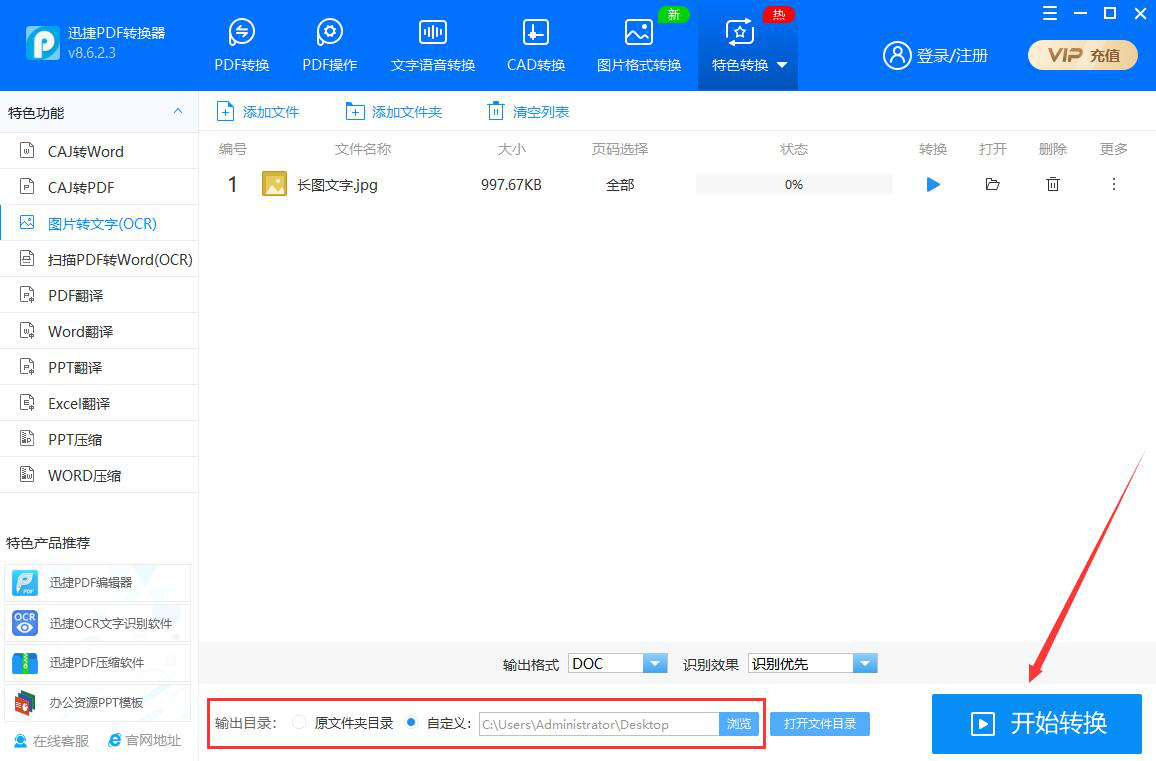Click the 添加文件夹 folder icon
This screenshot has width=1156, height=761.
355,112
